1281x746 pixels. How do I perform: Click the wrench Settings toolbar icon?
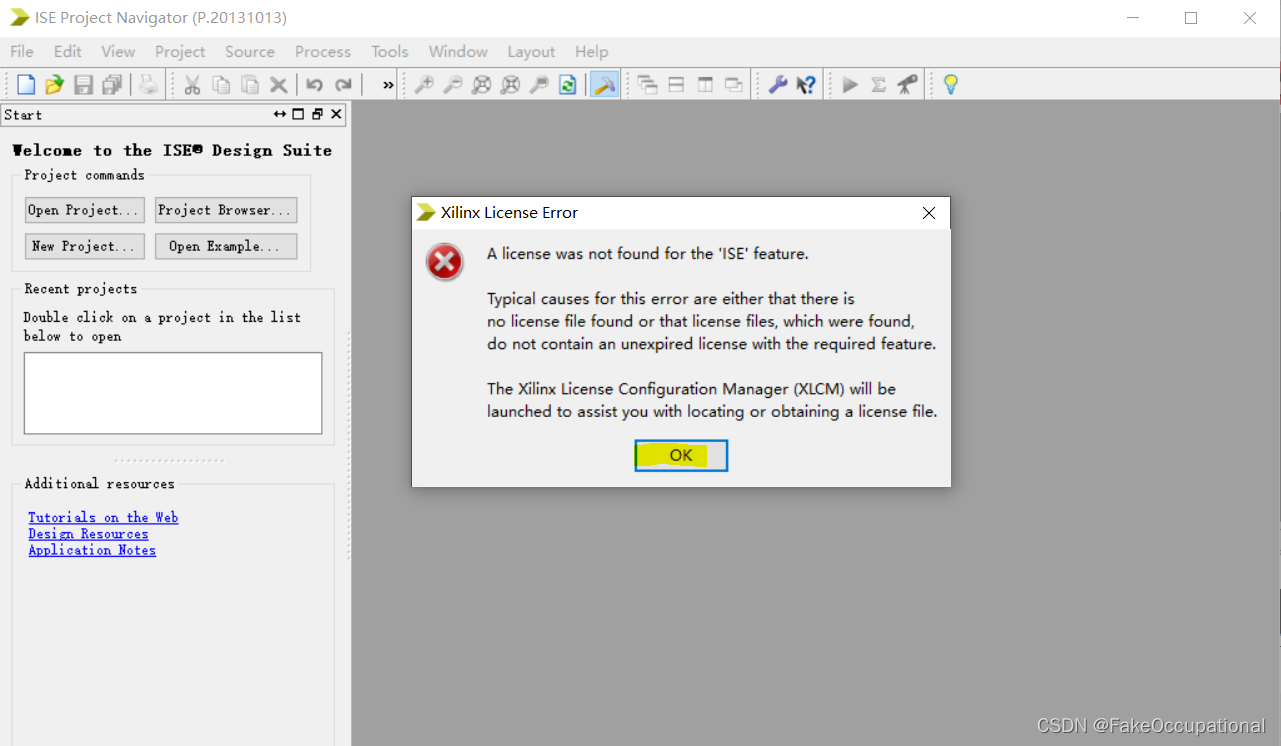tap(777, 84)
